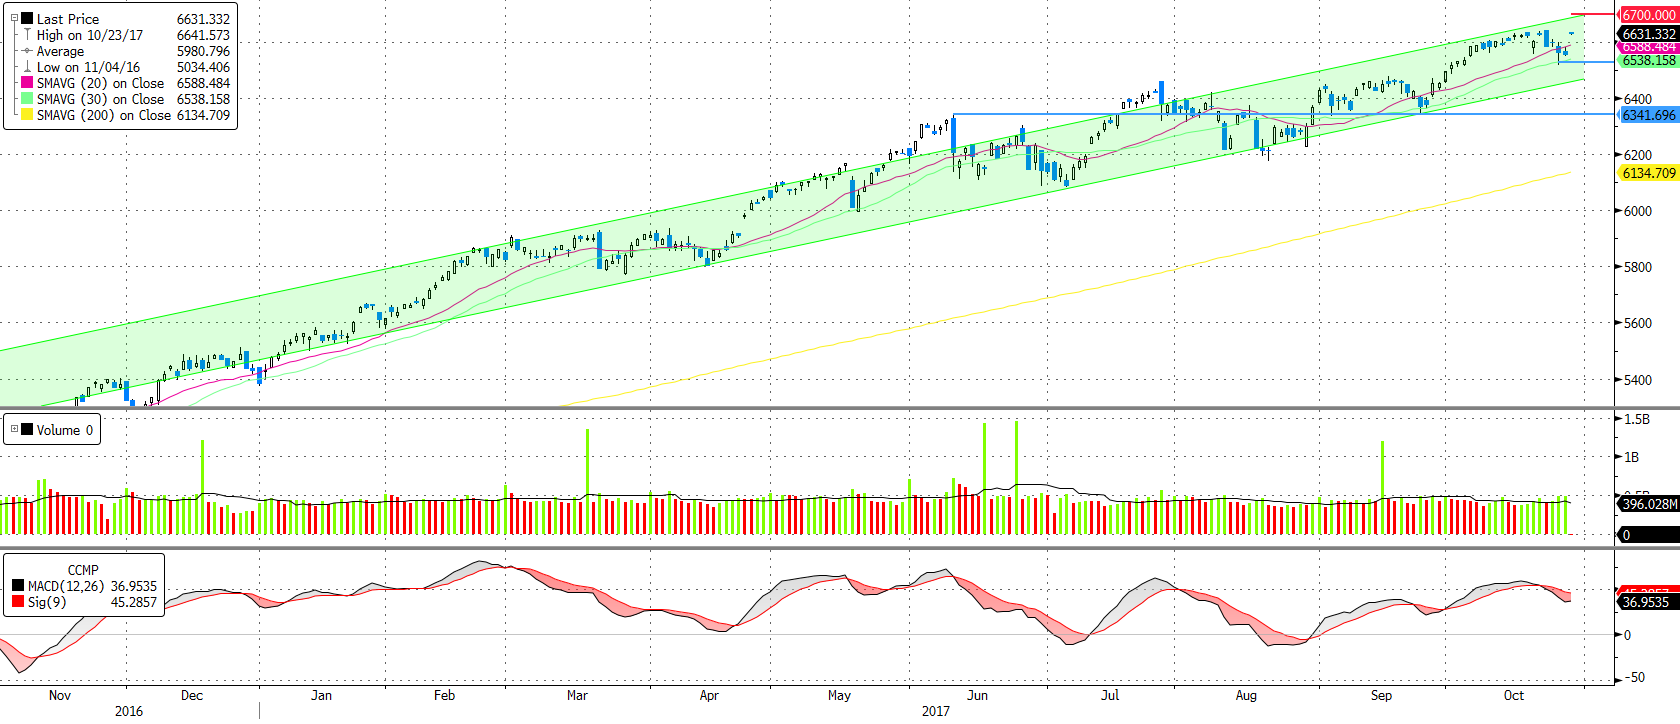Click the High marker icon in legend
1680x724 pixels.
[x=27, y=35]
